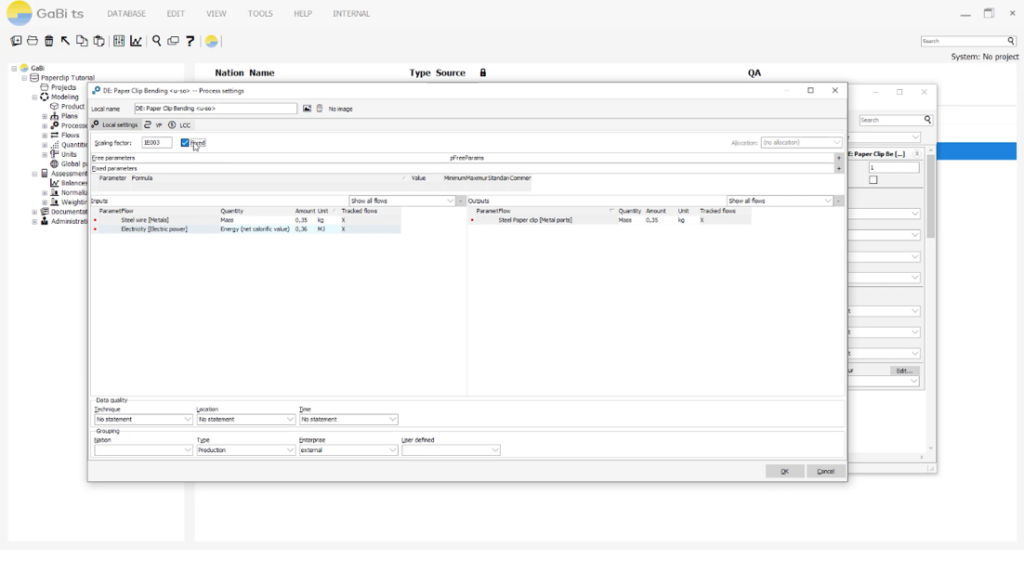Click the delete image trash icon
This screenshot has height=572, width=1024.
[319, 108]
